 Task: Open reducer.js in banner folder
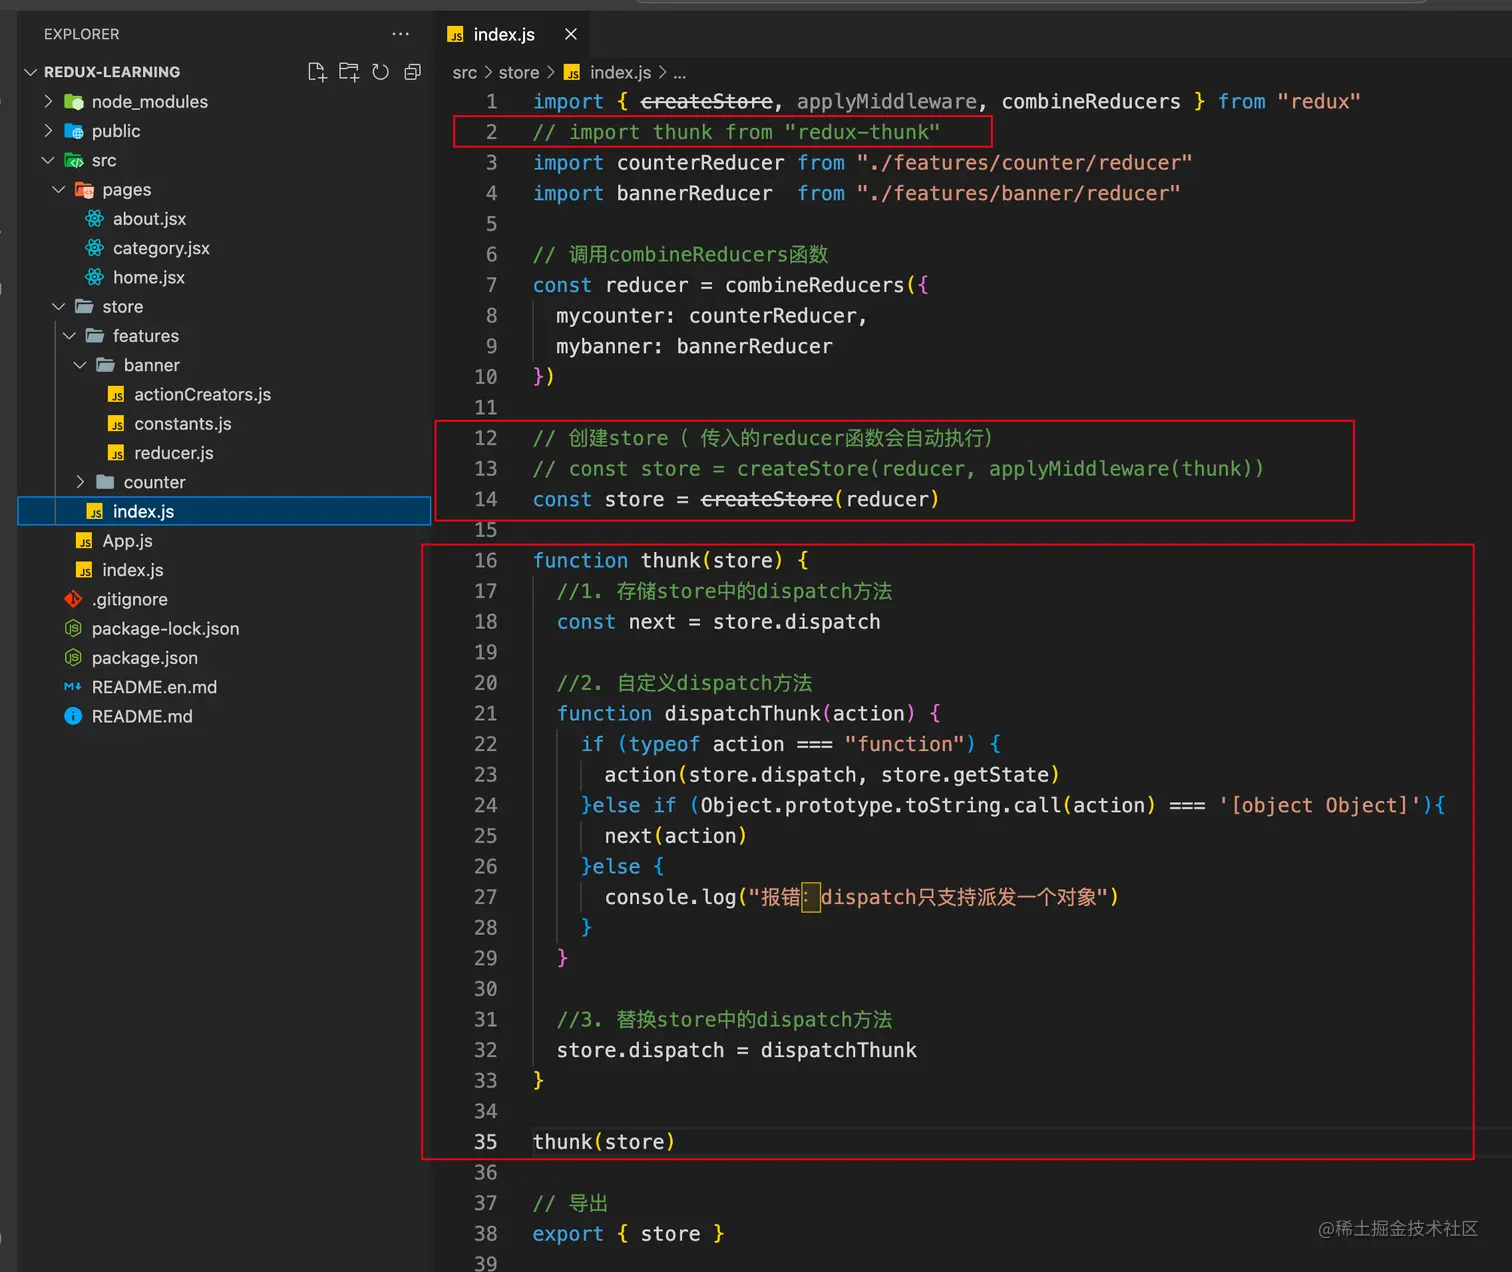tap(174, 453)
